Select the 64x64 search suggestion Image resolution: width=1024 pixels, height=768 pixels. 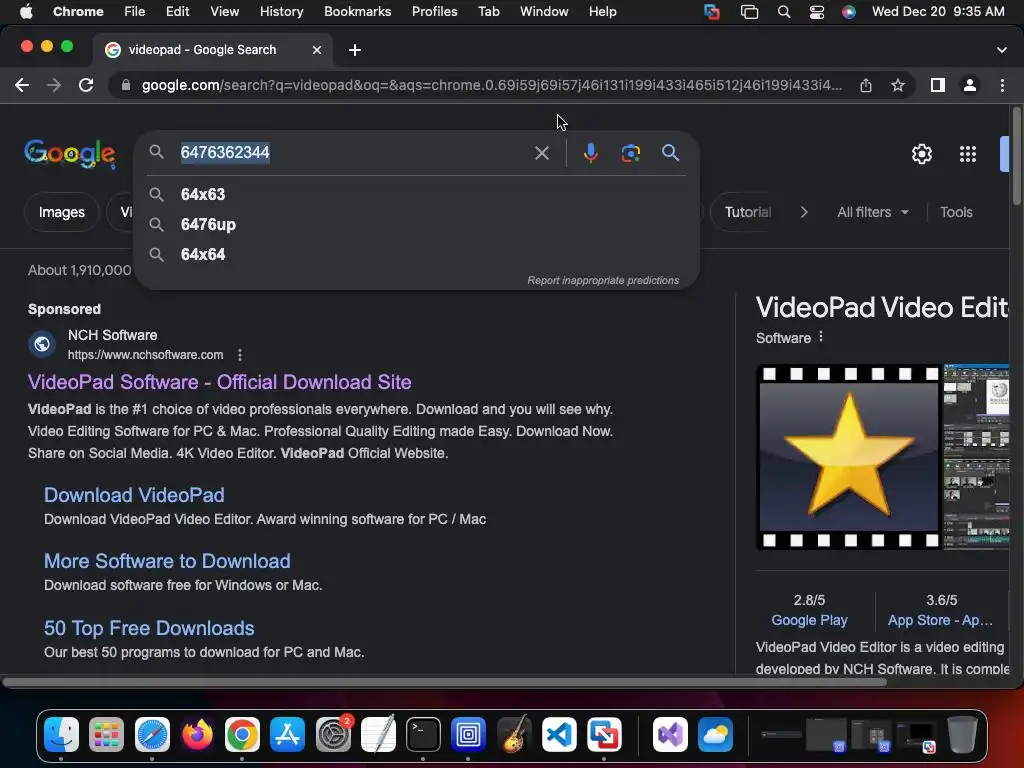[x=416, y=255]
